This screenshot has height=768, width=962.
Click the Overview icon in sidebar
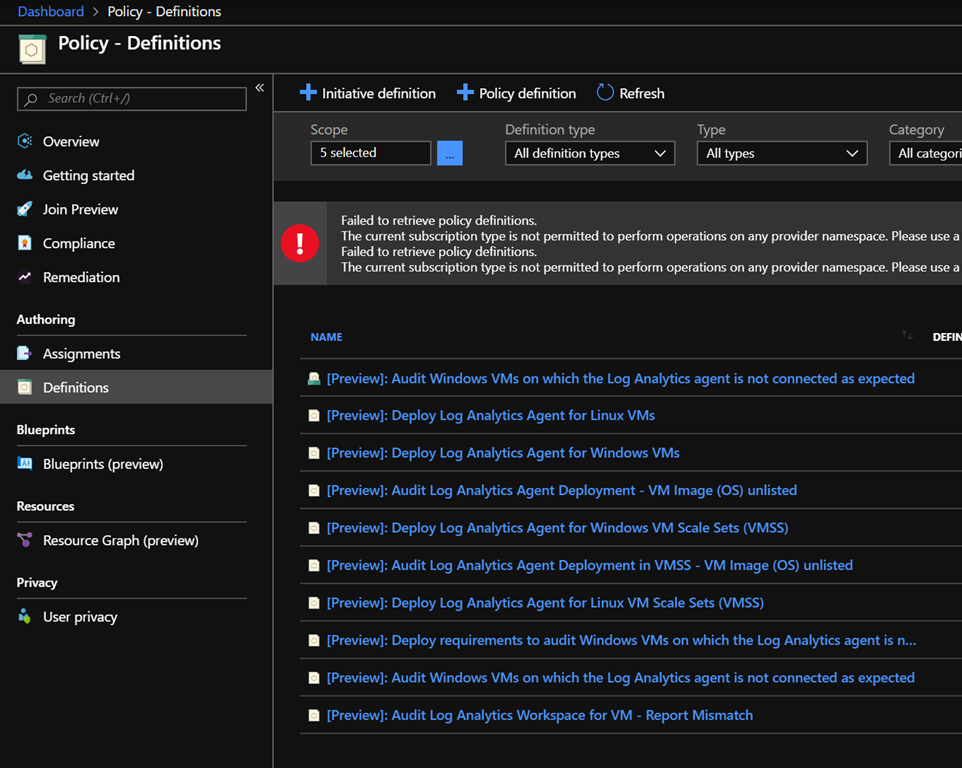click(x=25, y=141)
